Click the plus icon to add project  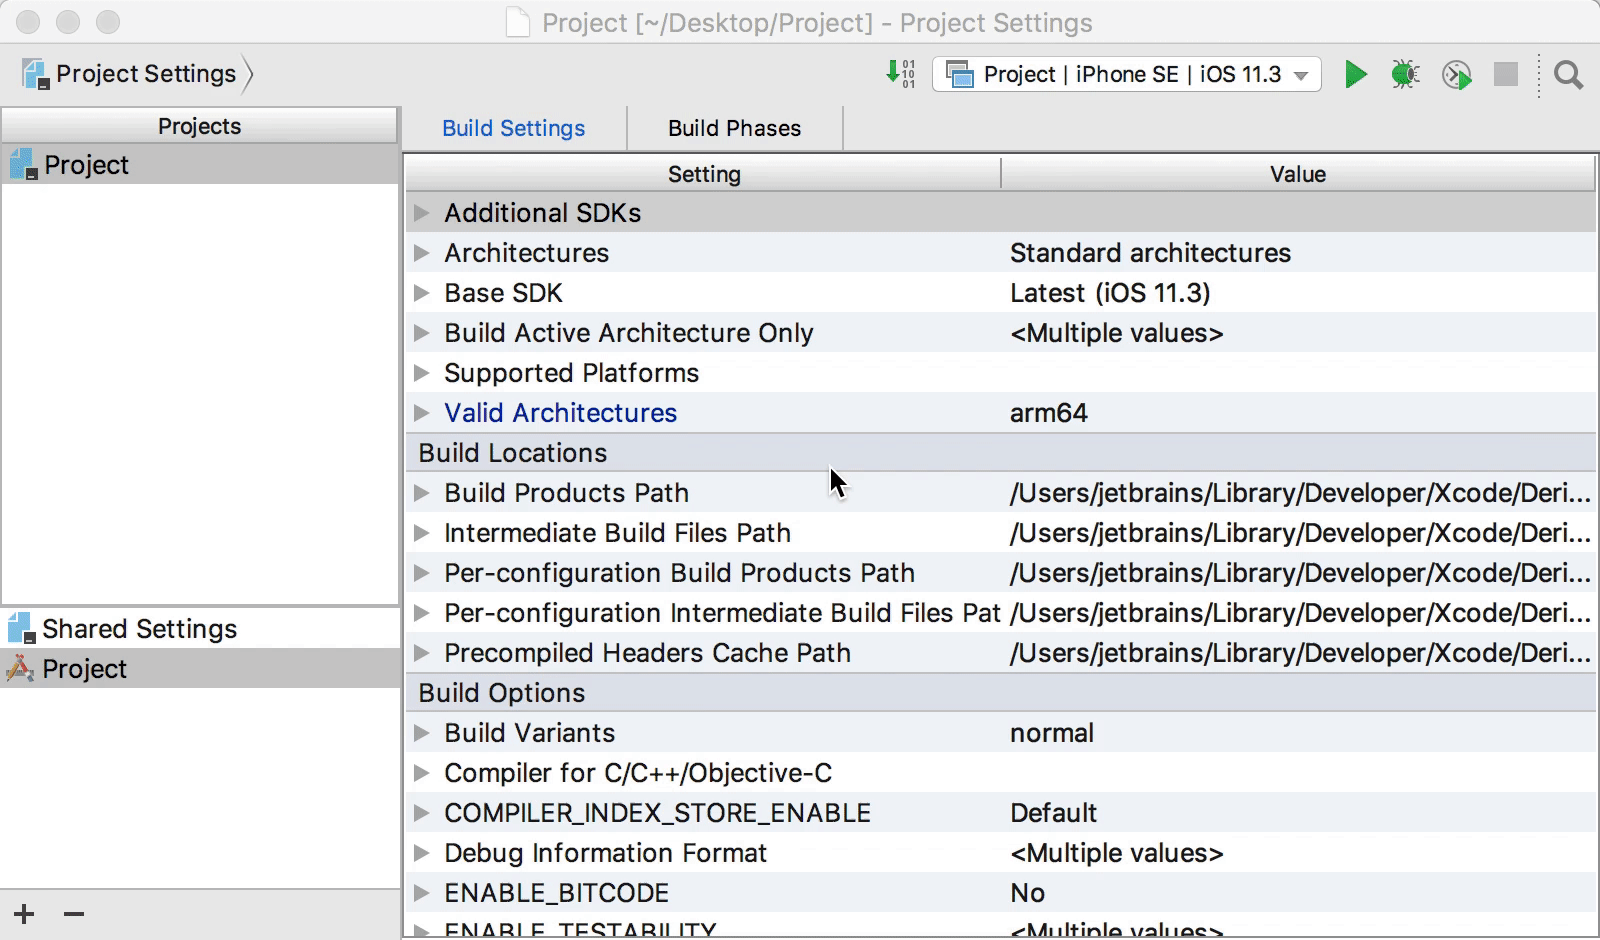24,914
